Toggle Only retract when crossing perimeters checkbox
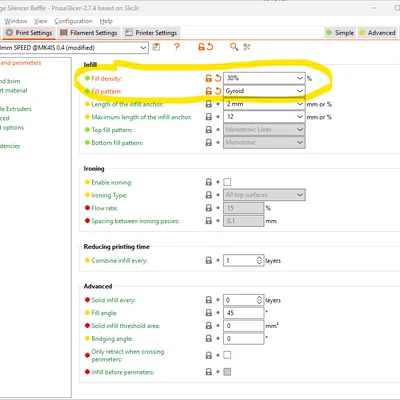 click(x=227, y=355)
